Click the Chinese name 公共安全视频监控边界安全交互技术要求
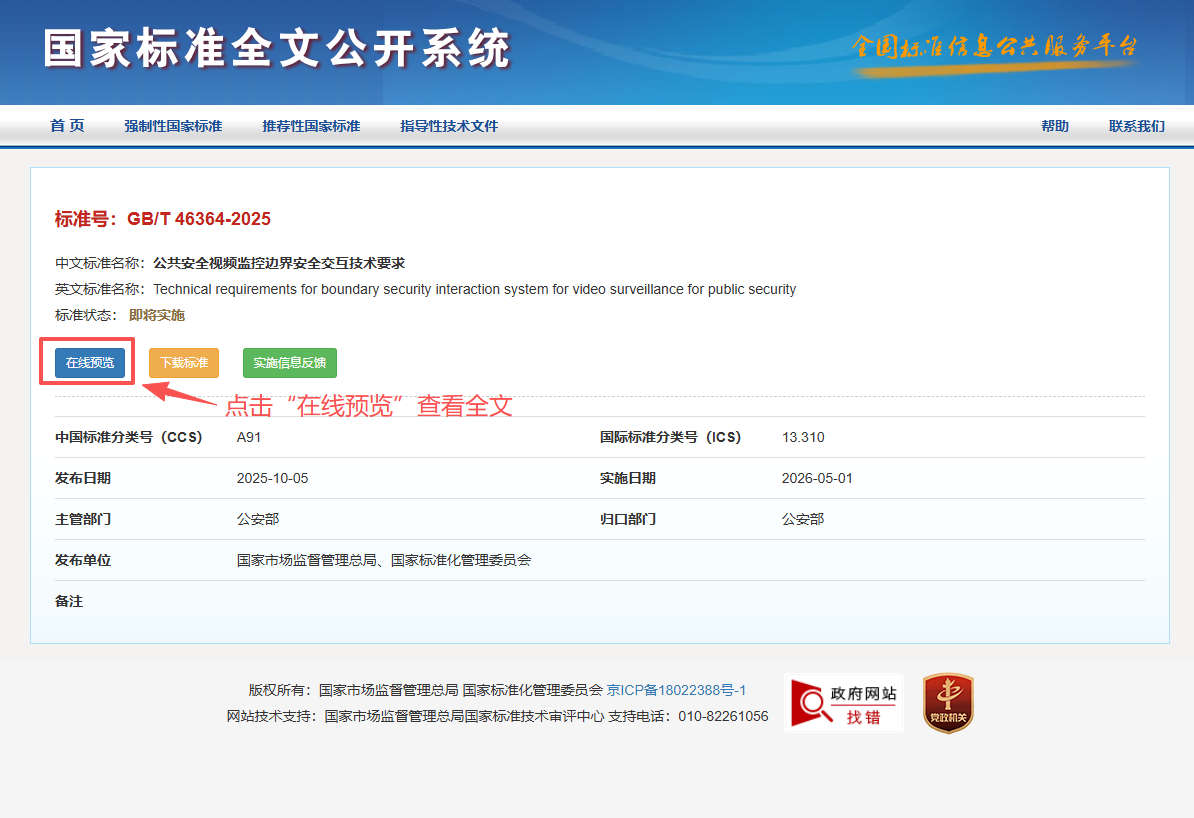The image size is (1194, 818). (279, 263)
